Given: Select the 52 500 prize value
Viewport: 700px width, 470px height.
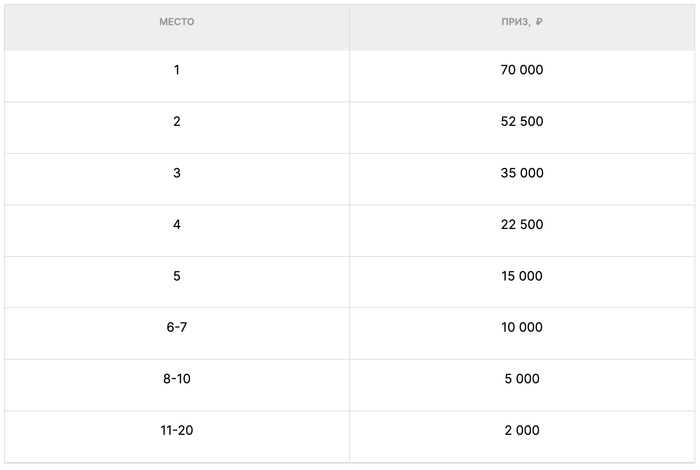Looking at the screenshot, I should click(x=522, y=122).
